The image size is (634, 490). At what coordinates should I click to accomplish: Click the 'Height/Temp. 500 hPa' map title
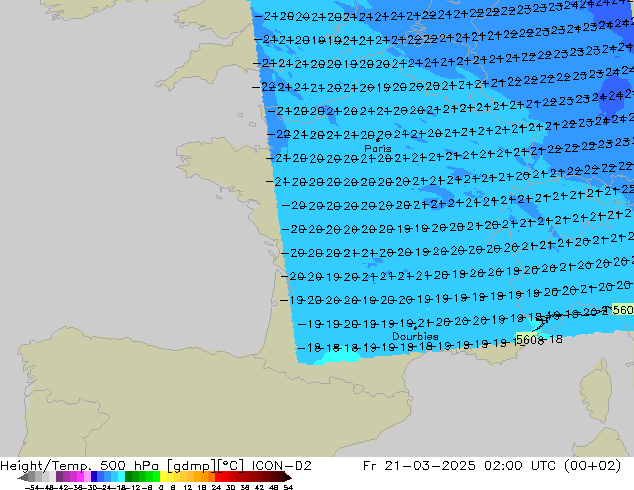[x=80, y=466]
